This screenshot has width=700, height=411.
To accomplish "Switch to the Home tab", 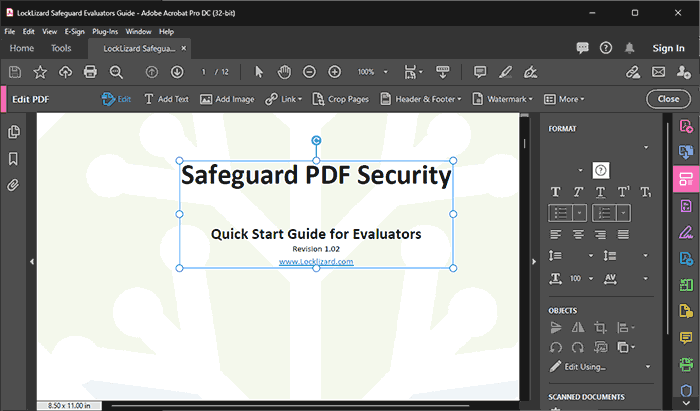I will tap(21, 48).
